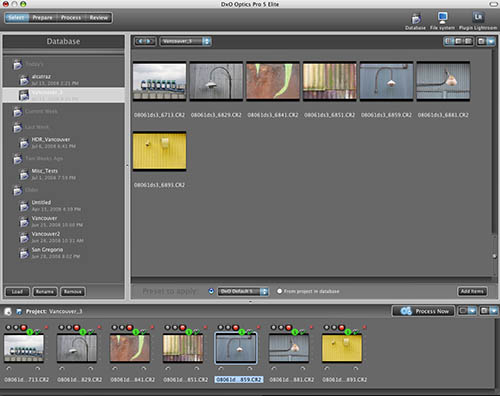500x396 pixels.
Task: Open the Database source icon
Action: pyautogui.click(x=416, y=18)
